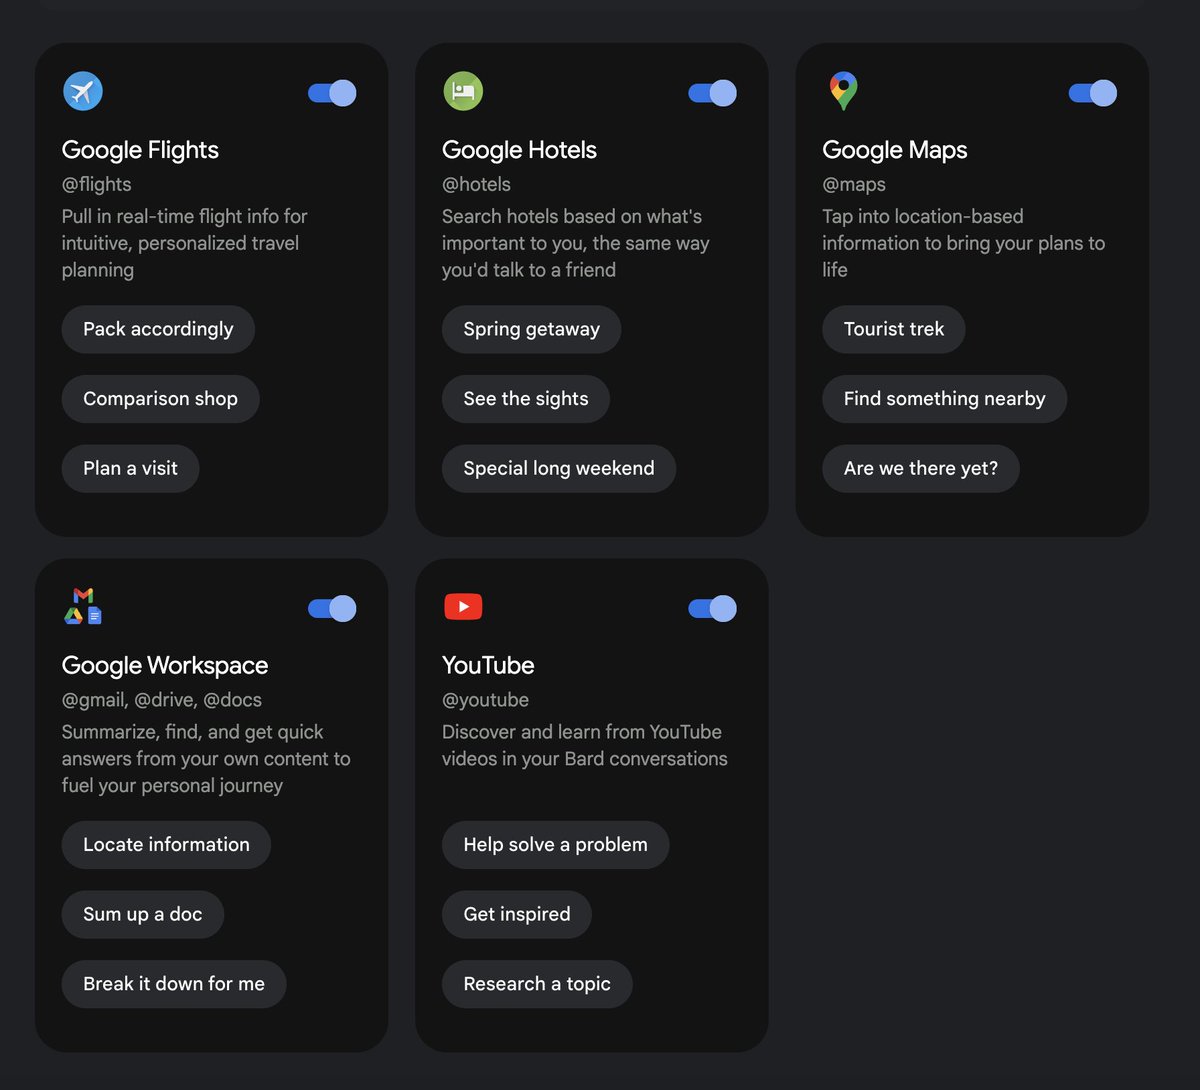Viewport: 1200px width, 1090px height.
Task: Select Find something nearby suggestion
Action: pyautogui.click(x=944, y=399)
